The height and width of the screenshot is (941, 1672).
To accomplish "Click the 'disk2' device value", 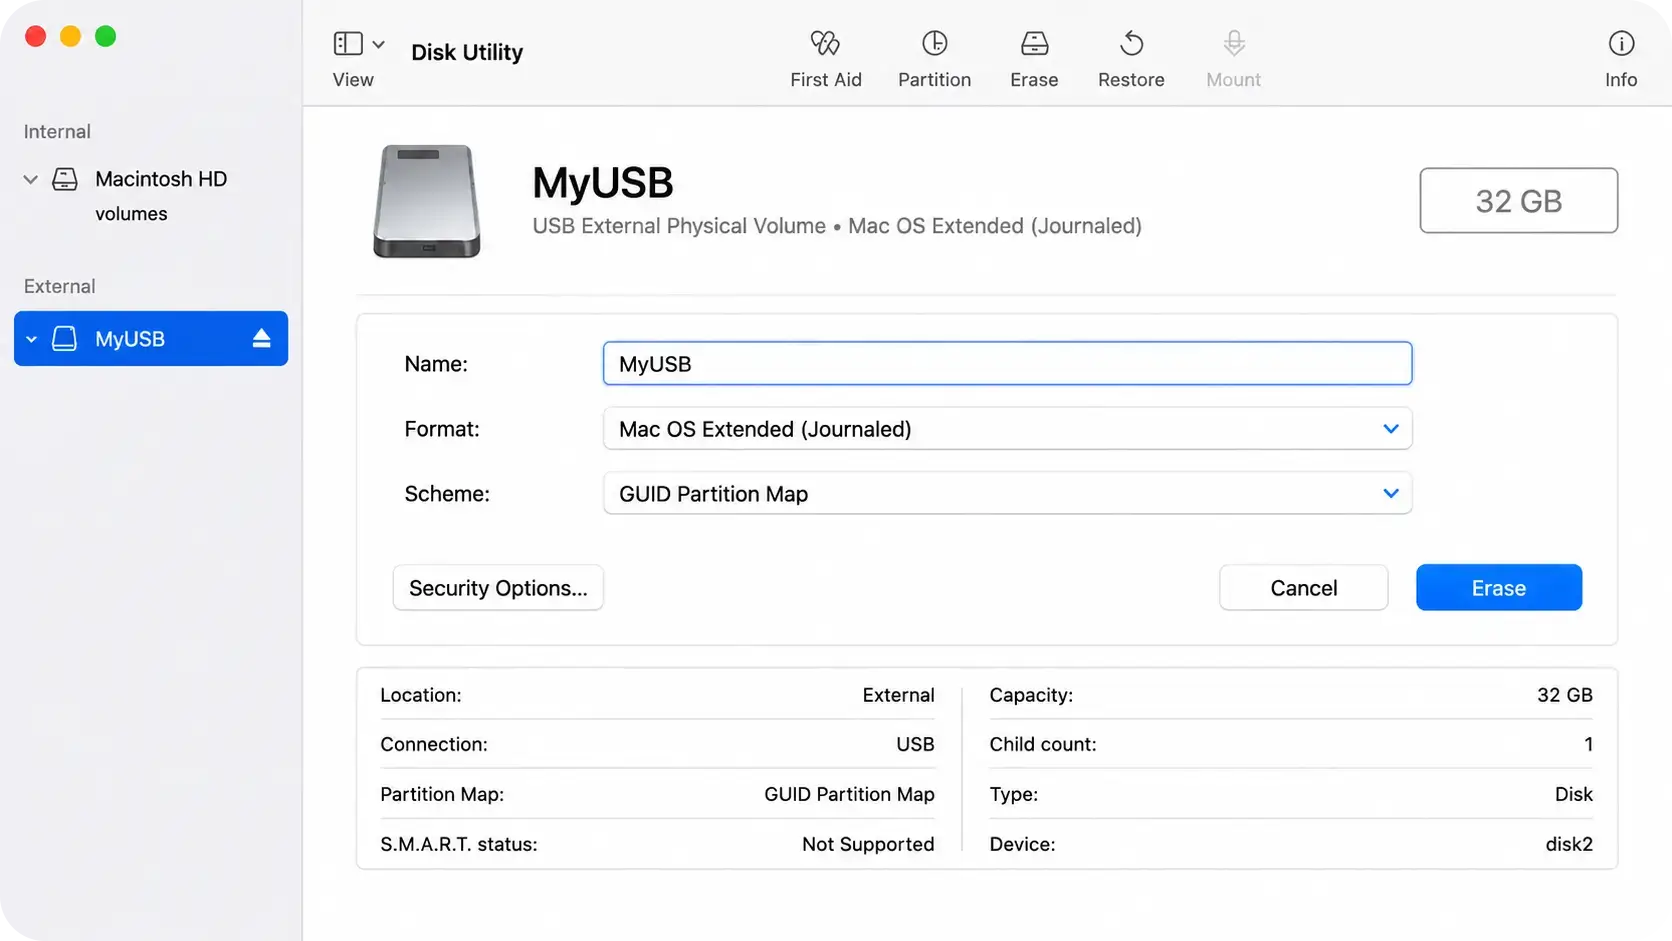I will [x=1569, y=844].
